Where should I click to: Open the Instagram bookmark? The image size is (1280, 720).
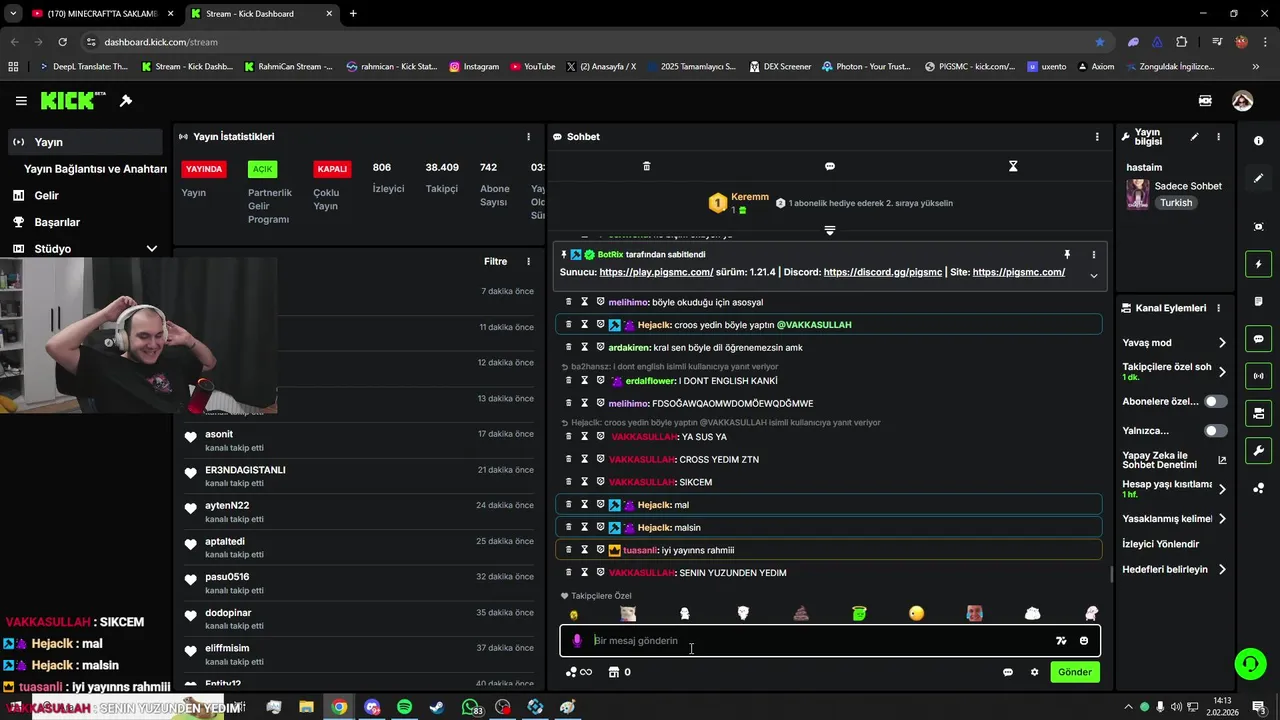[474, 67]
